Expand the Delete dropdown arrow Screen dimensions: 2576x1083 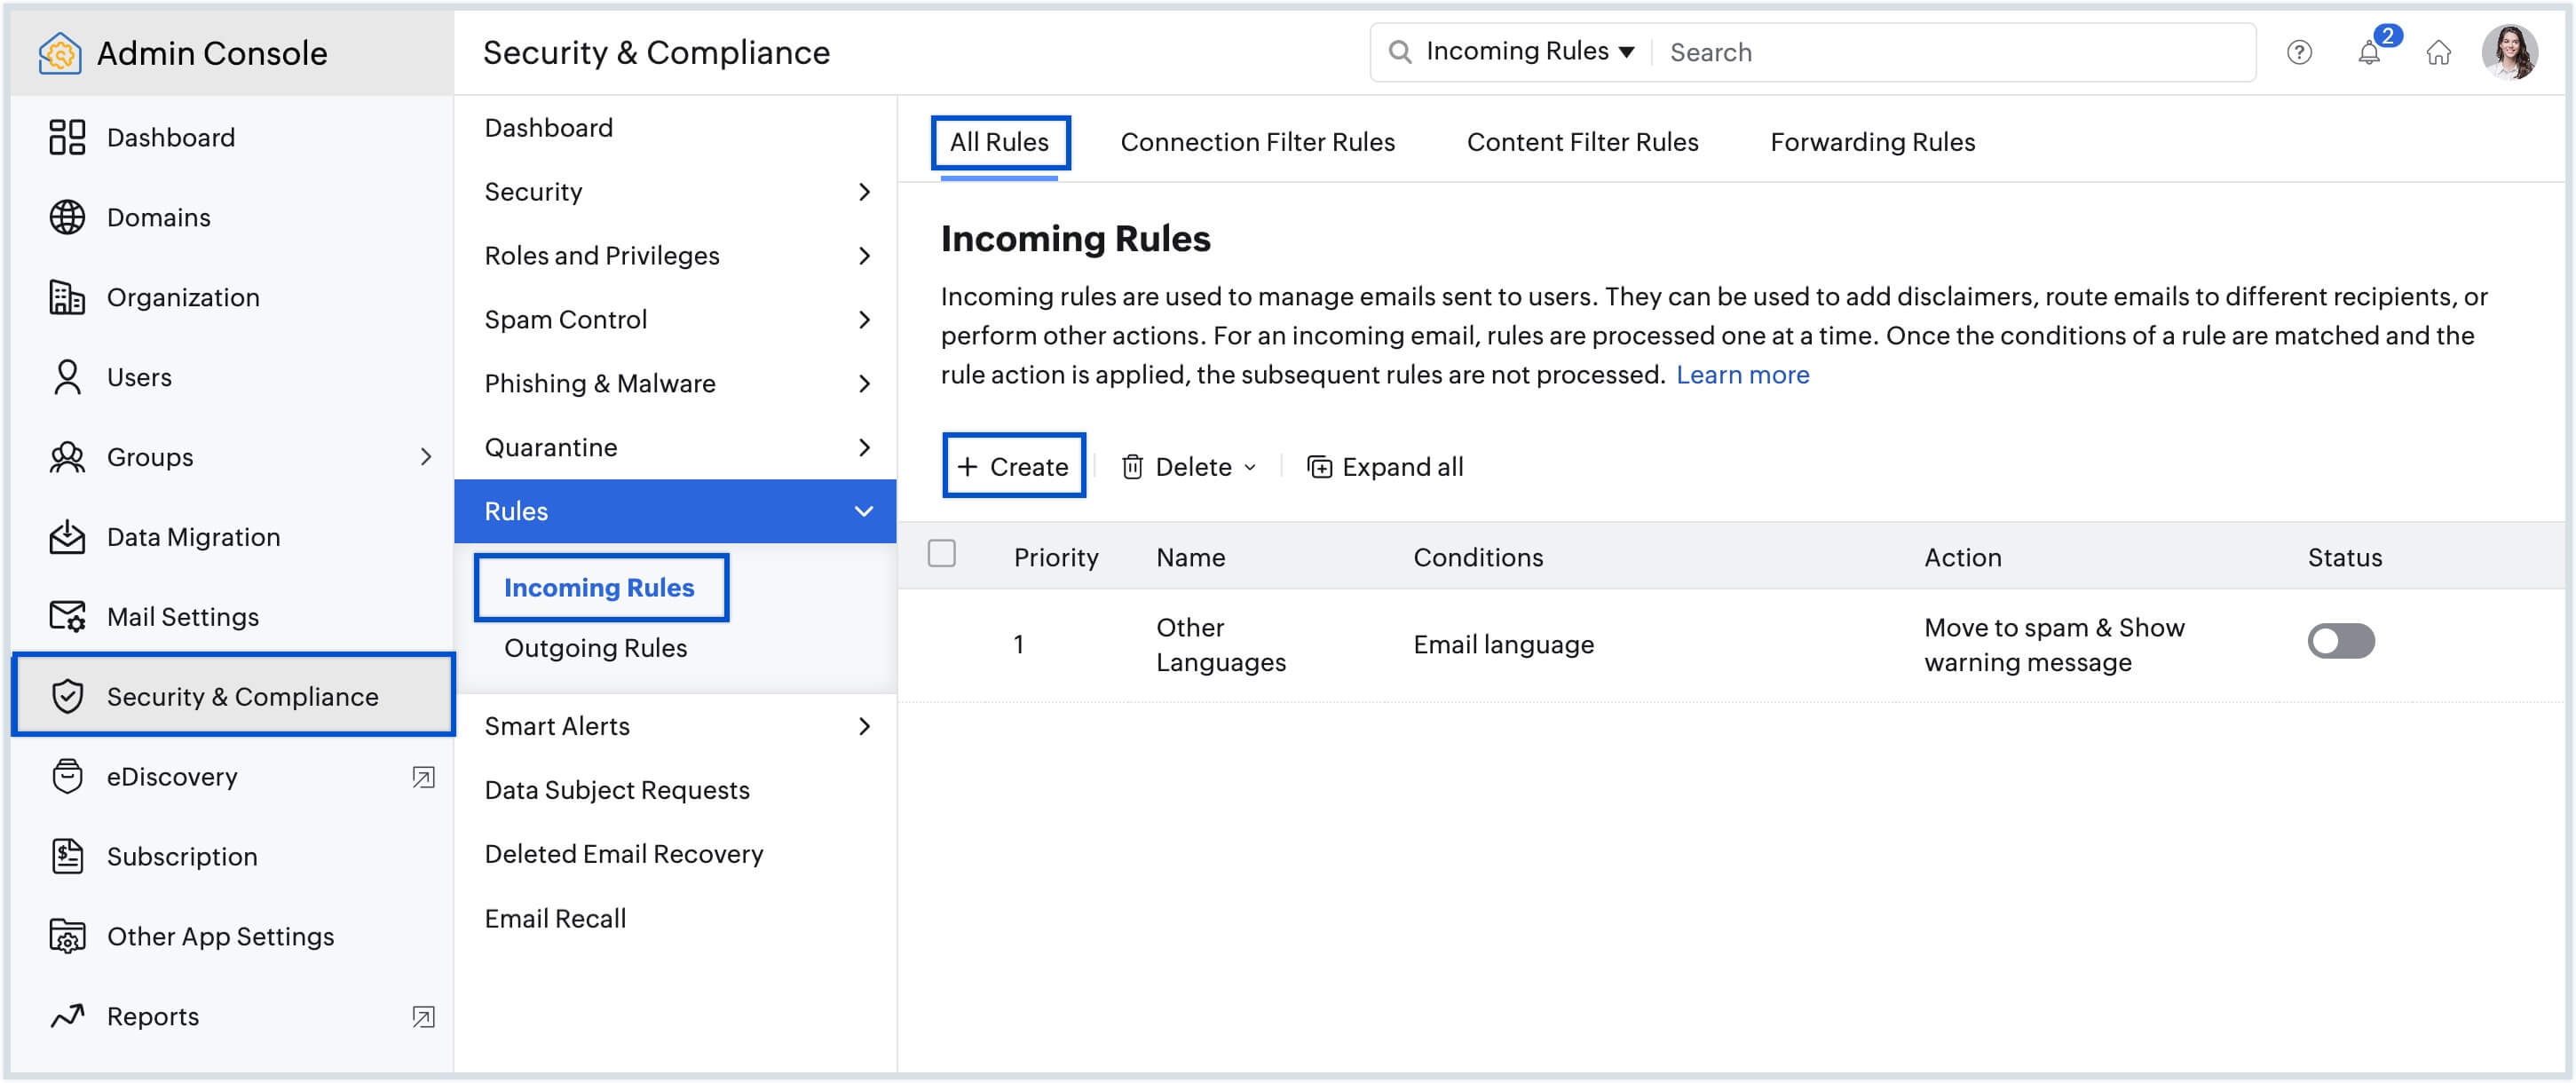tap(1249, 467)
